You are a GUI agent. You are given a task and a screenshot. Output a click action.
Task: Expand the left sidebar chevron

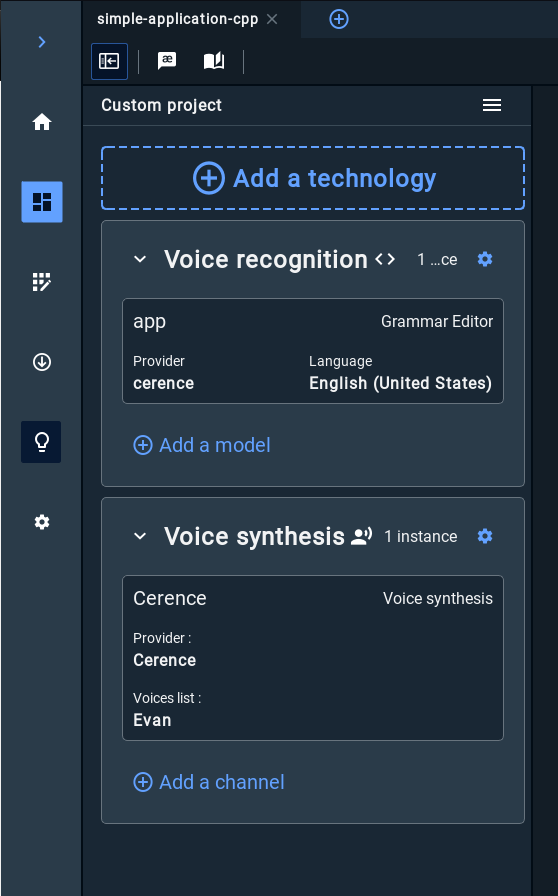(42, 42)
